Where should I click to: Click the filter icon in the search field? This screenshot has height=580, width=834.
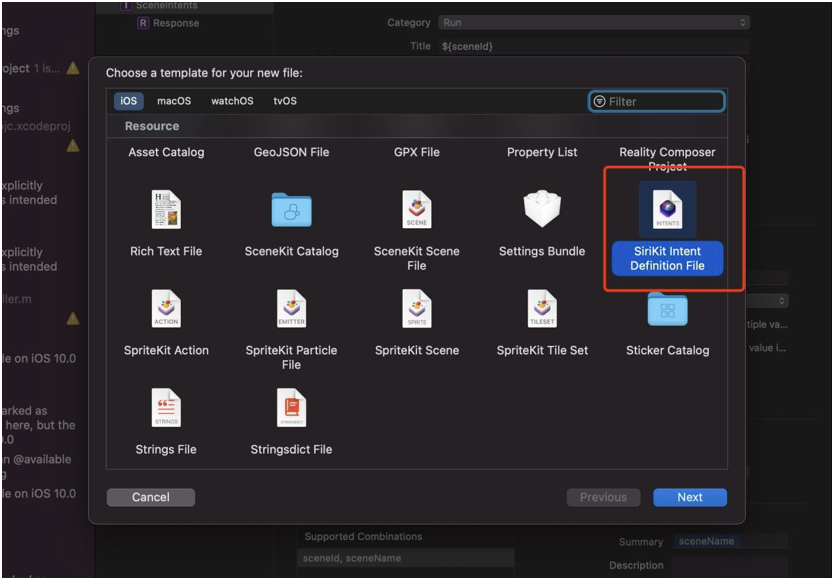tap(599, 101)
